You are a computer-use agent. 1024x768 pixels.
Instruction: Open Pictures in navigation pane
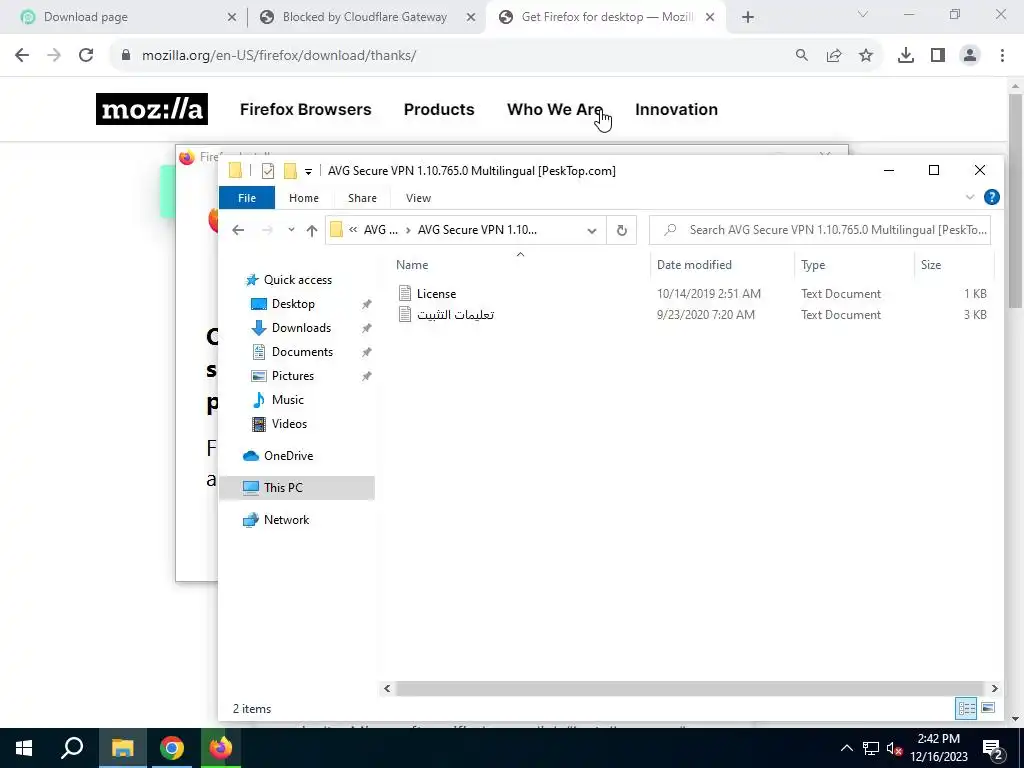point(293,376)
